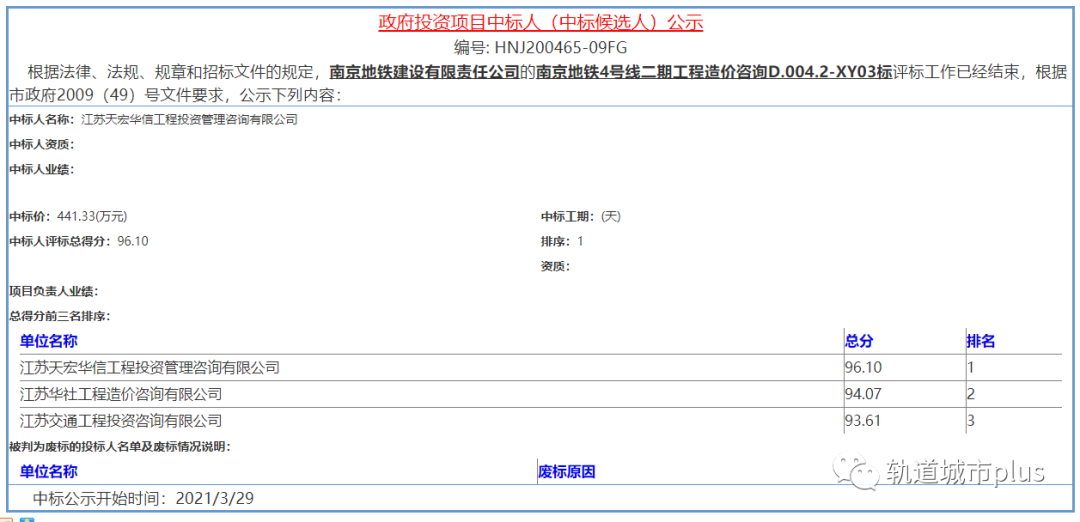Viewport: 1080px width, 522px height.
Task: Click the red title 政府投资项目中标人（中标候选人）公示
Action: pyautogui.click(x=540, y=23)
